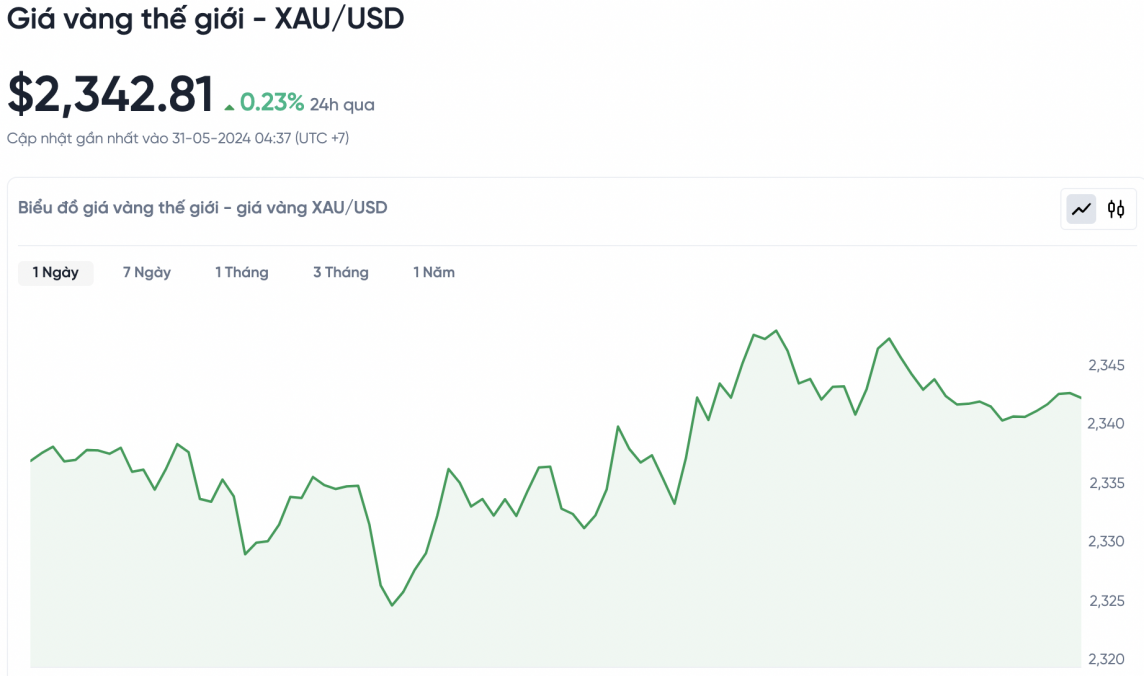Click the green up-arrow beside 0.23%
The width and height of the screenshot is (1144, 676).
click(x=230, y=105)
